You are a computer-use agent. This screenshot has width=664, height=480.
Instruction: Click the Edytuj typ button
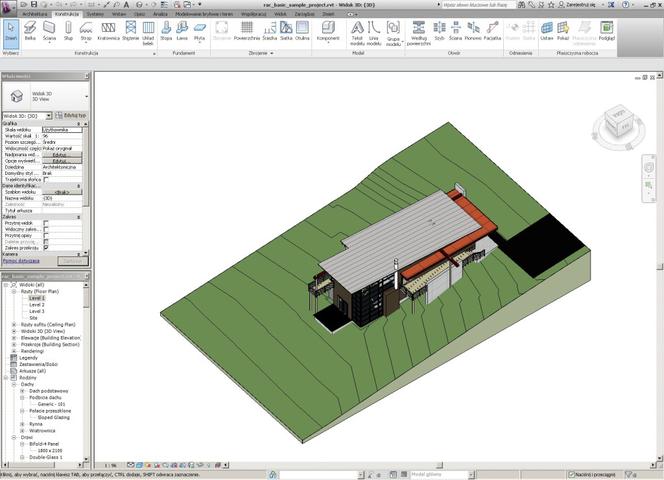(71, 115)
